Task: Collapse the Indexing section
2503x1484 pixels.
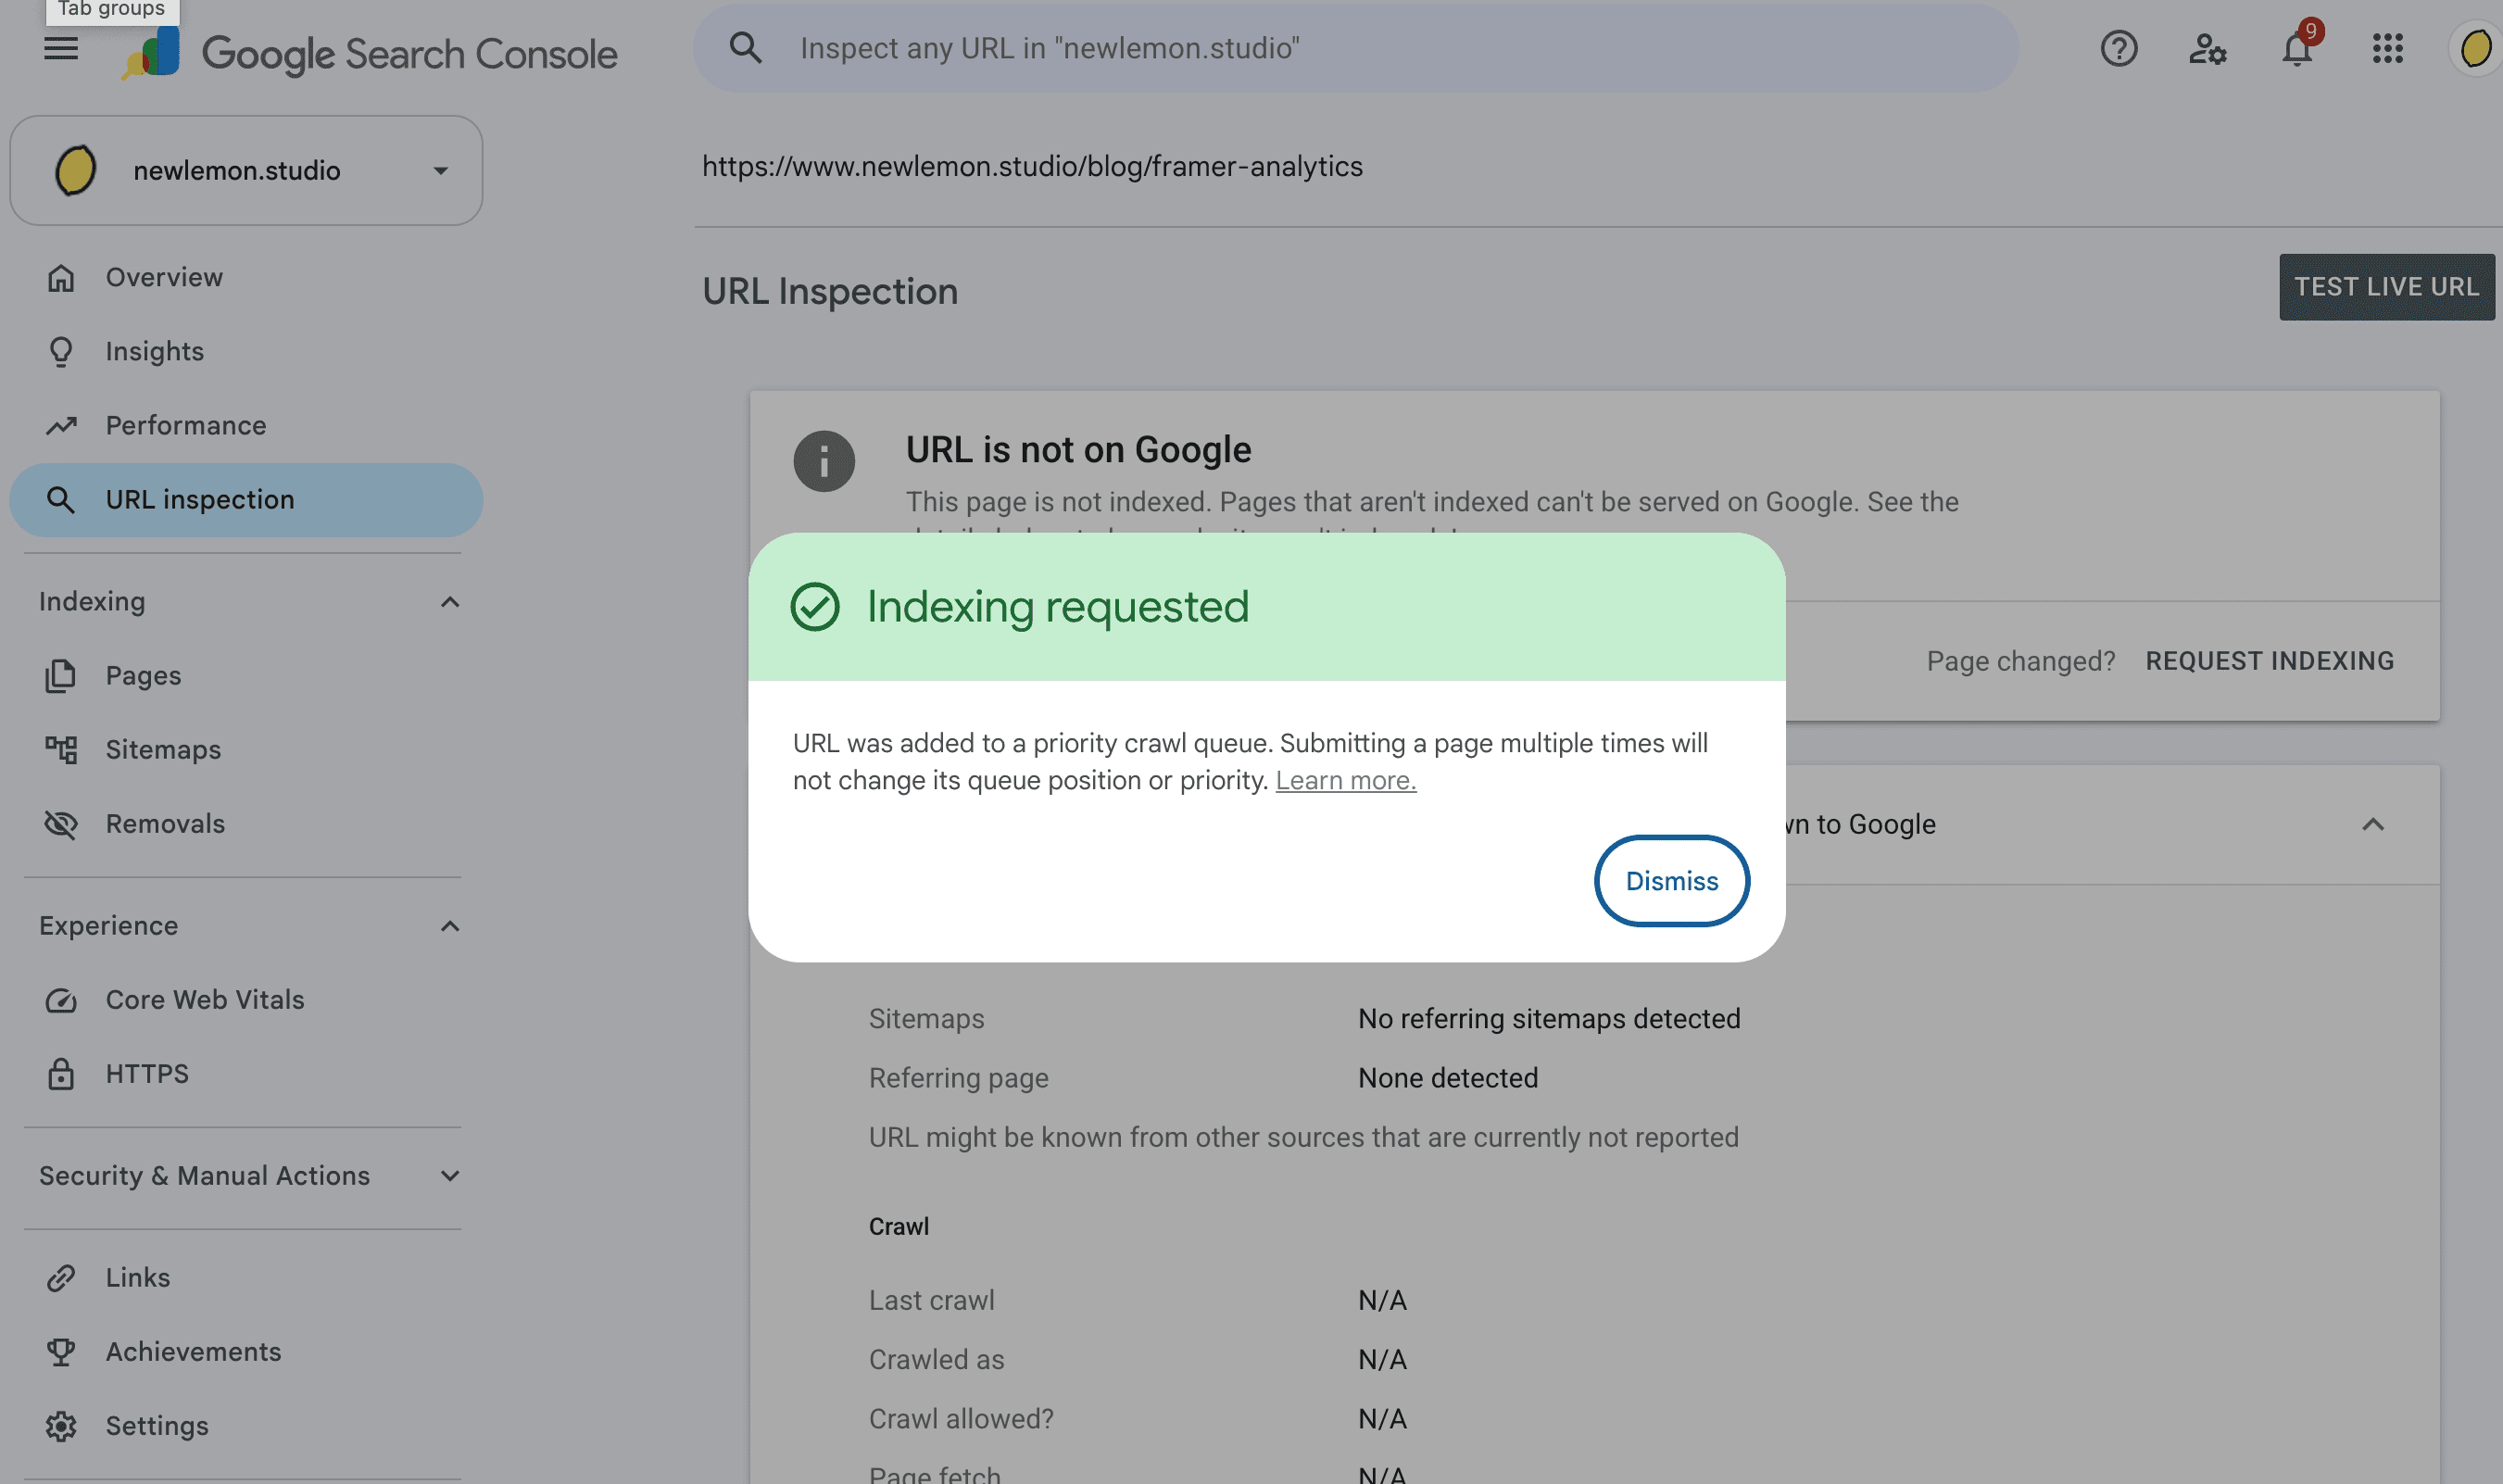Action: pos(450,601)
